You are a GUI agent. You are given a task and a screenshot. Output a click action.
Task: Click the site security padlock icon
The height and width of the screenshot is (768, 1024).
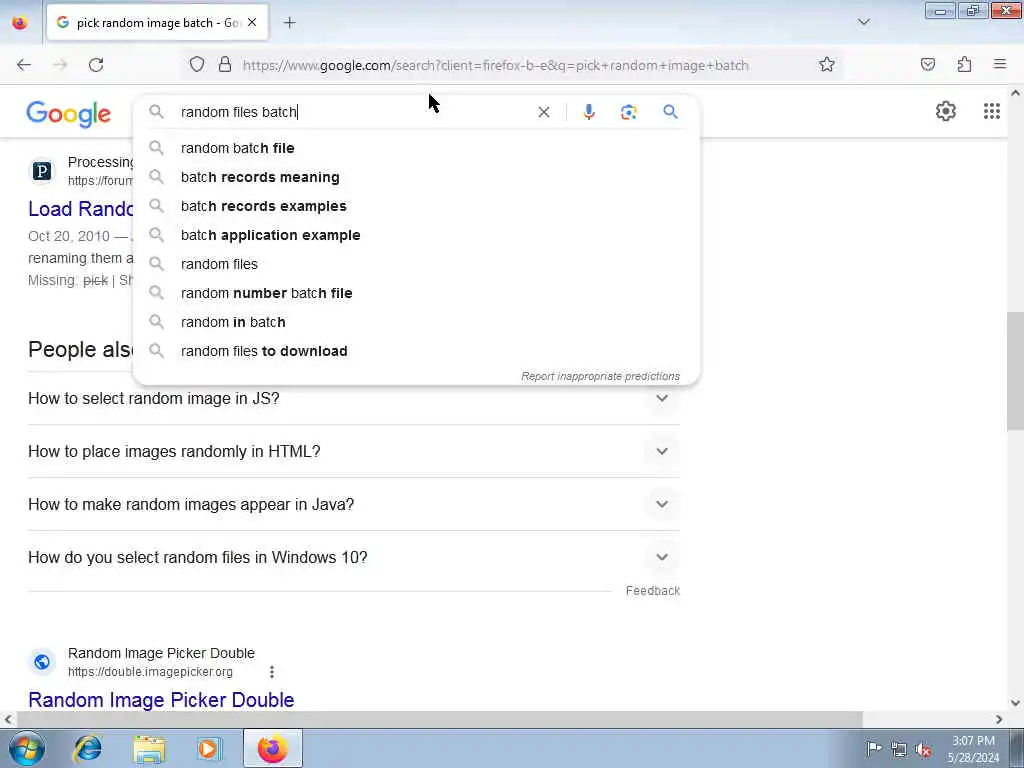click(x=225, y=65)
